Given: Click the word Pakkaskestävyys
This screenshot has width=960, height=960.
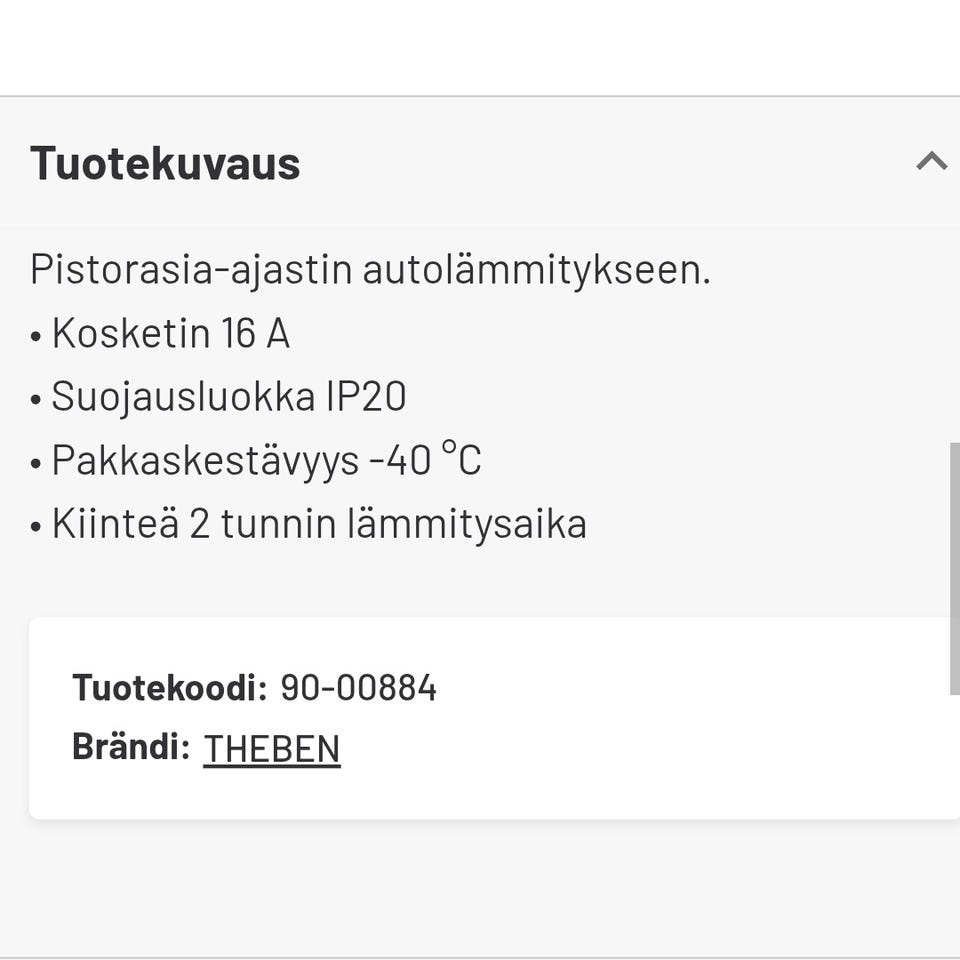Looking at the screenshot, I should [x=205, y=460].
